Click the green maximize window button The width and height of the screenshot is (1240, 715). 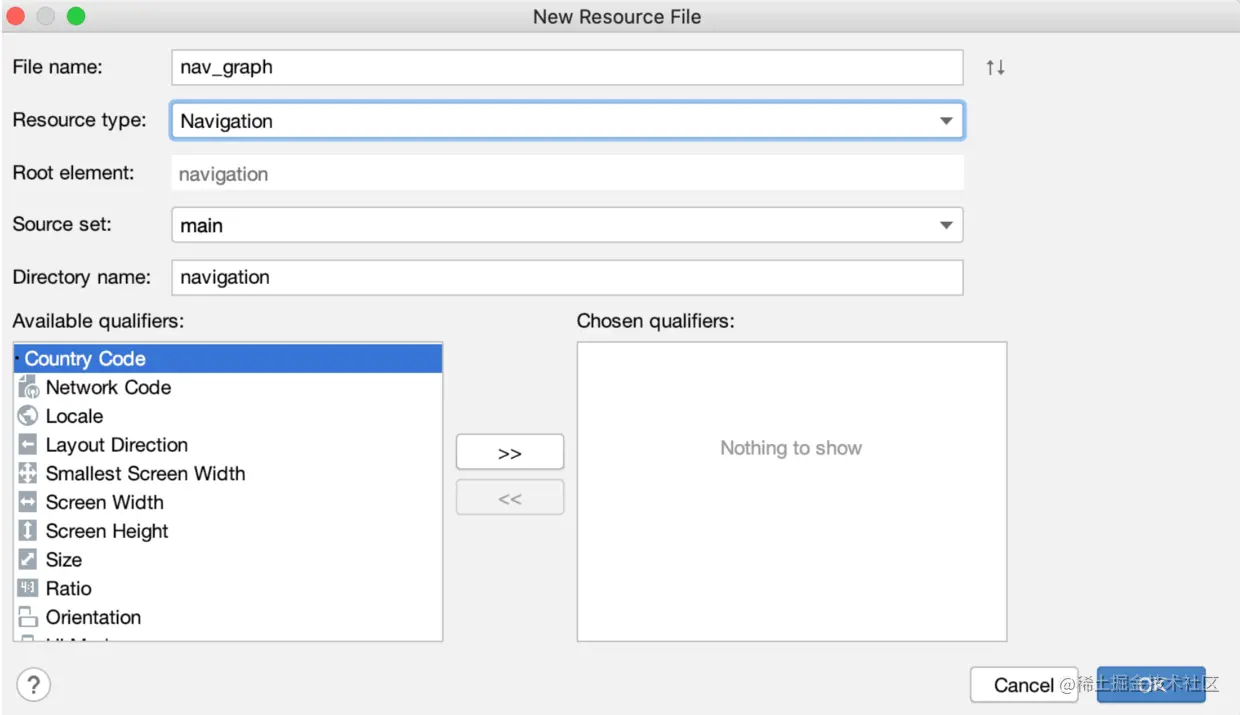76,16
